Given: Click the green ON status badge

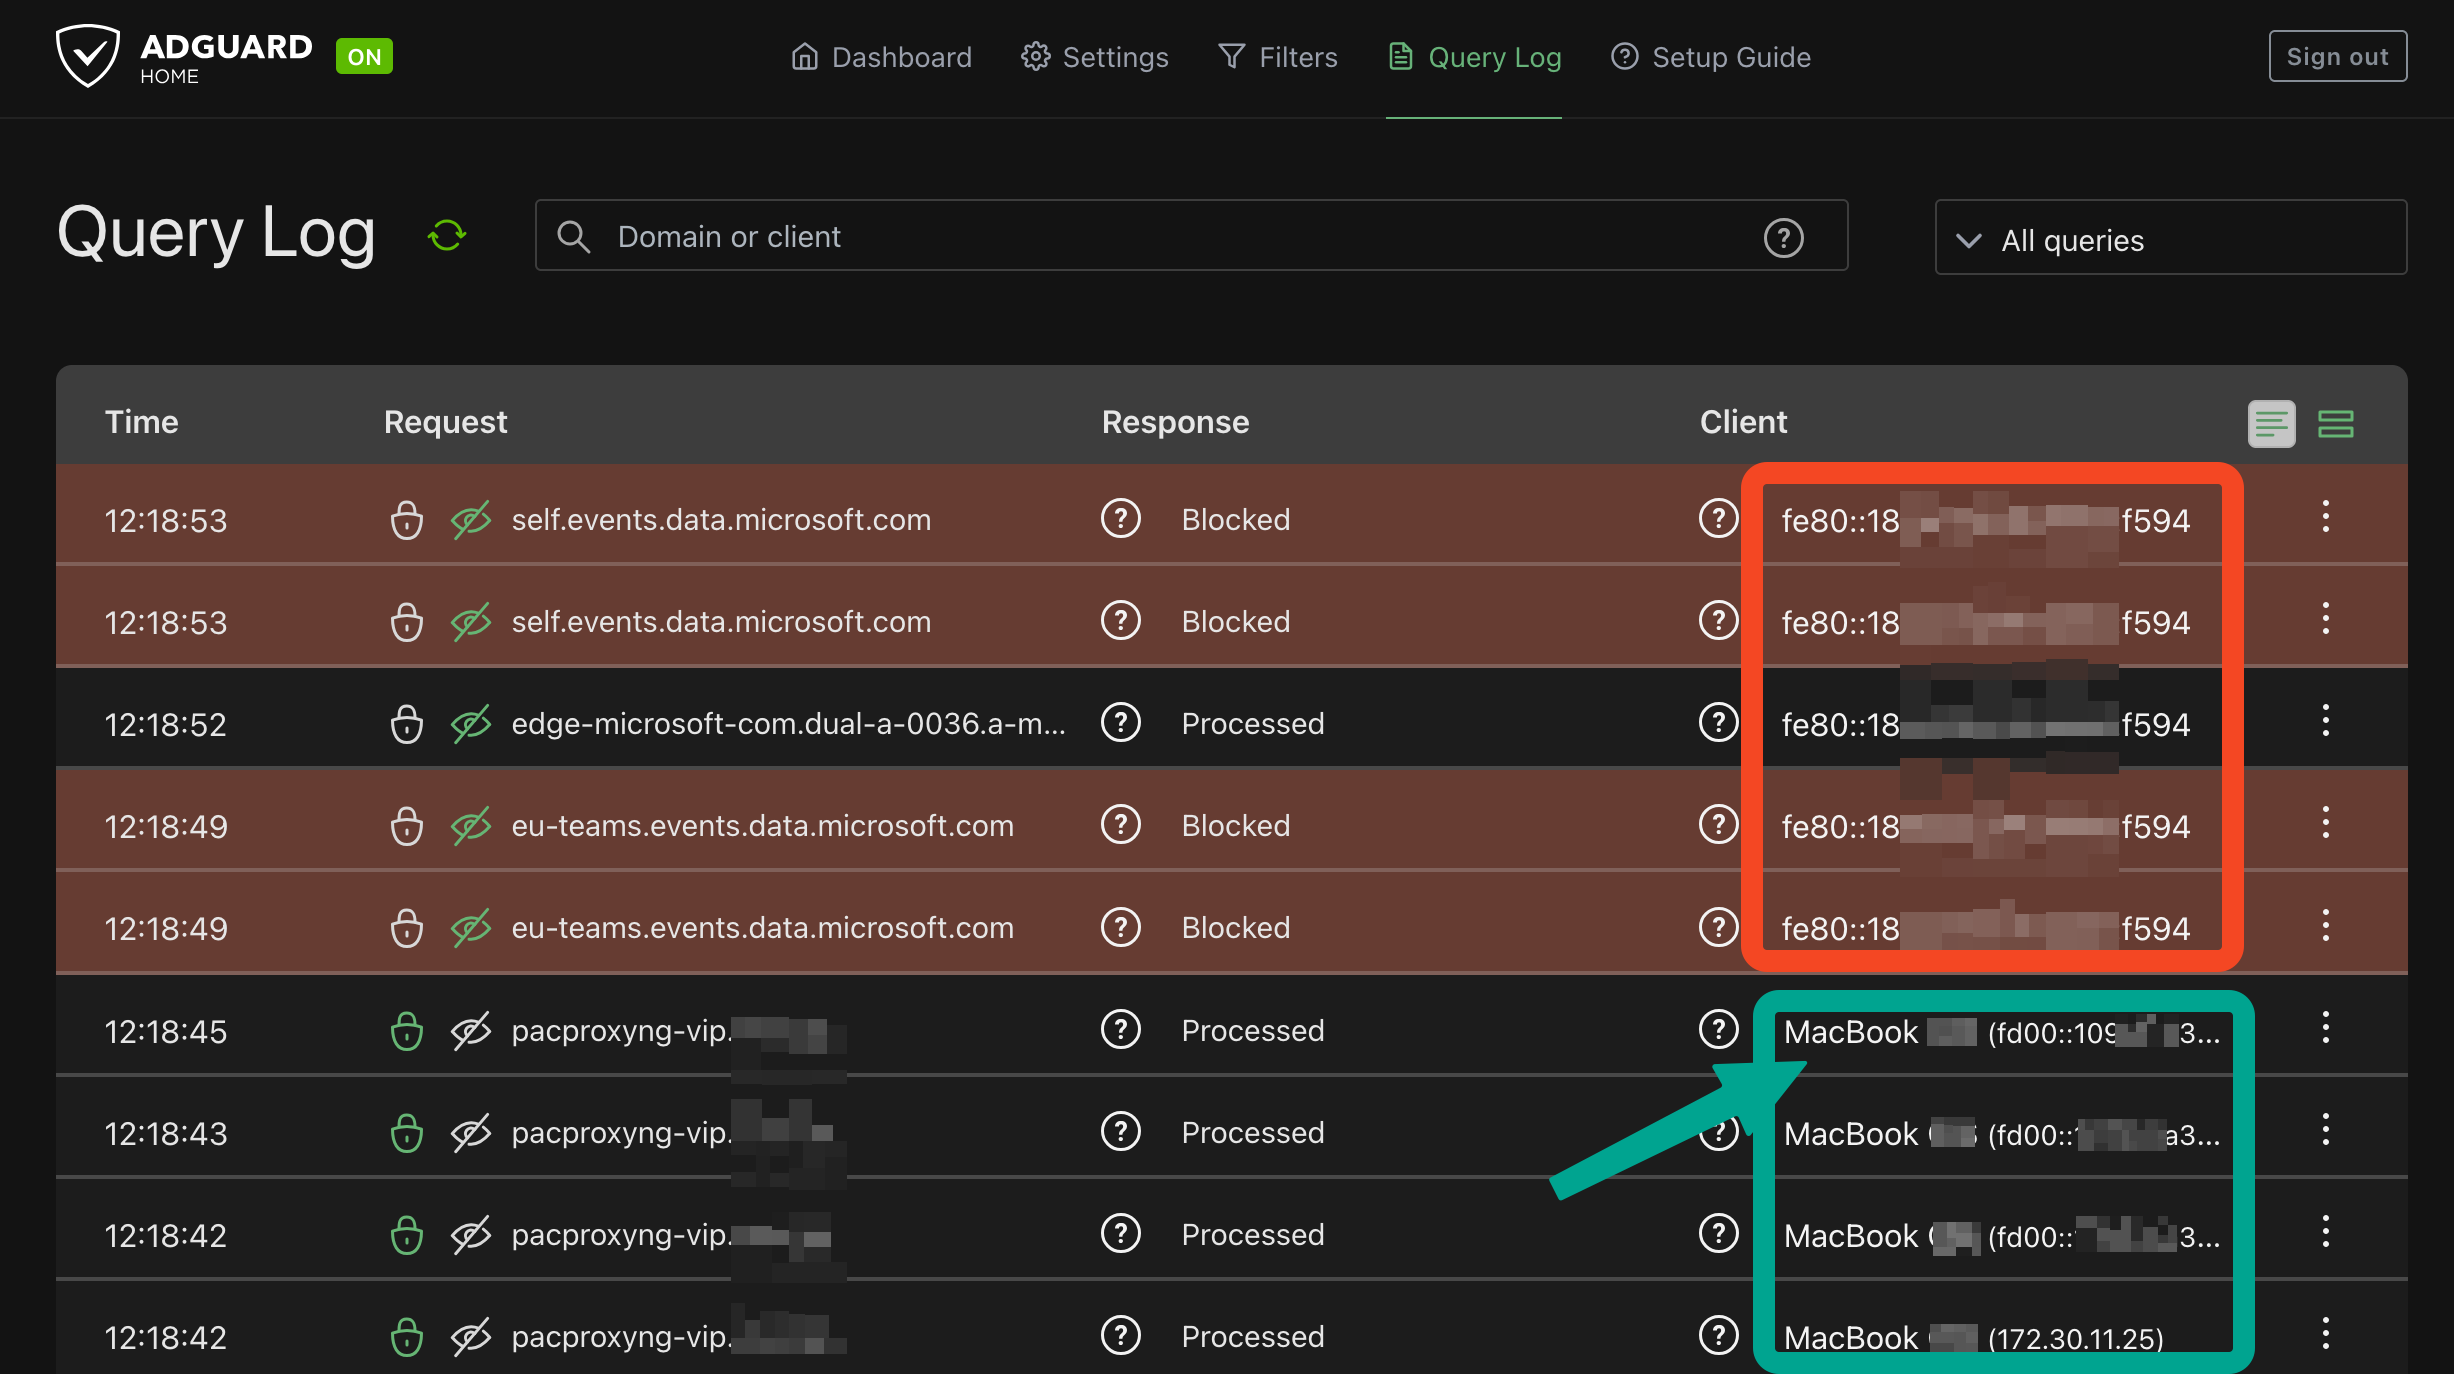Looking at the screenshot, I should 364,57.
